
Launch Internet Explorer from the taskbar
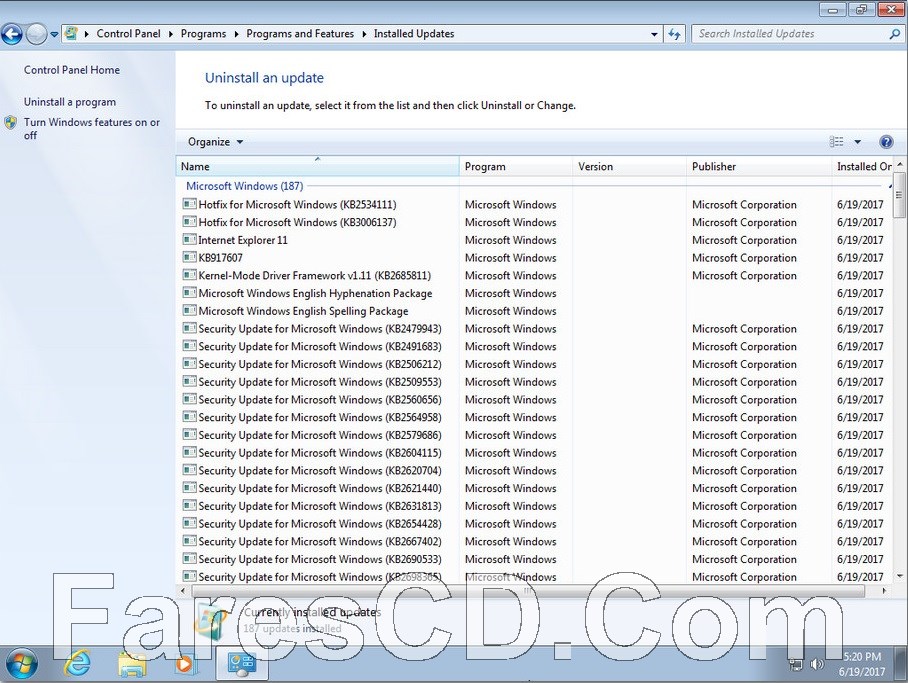(x=78, y=664)
